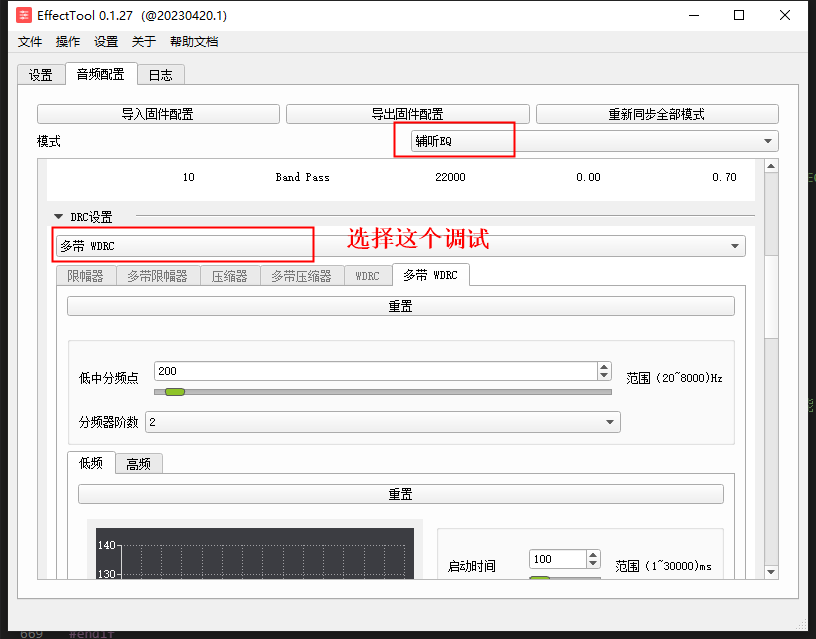
Task: Switch to the 设置 tab
Action: [x=41, y=75]
